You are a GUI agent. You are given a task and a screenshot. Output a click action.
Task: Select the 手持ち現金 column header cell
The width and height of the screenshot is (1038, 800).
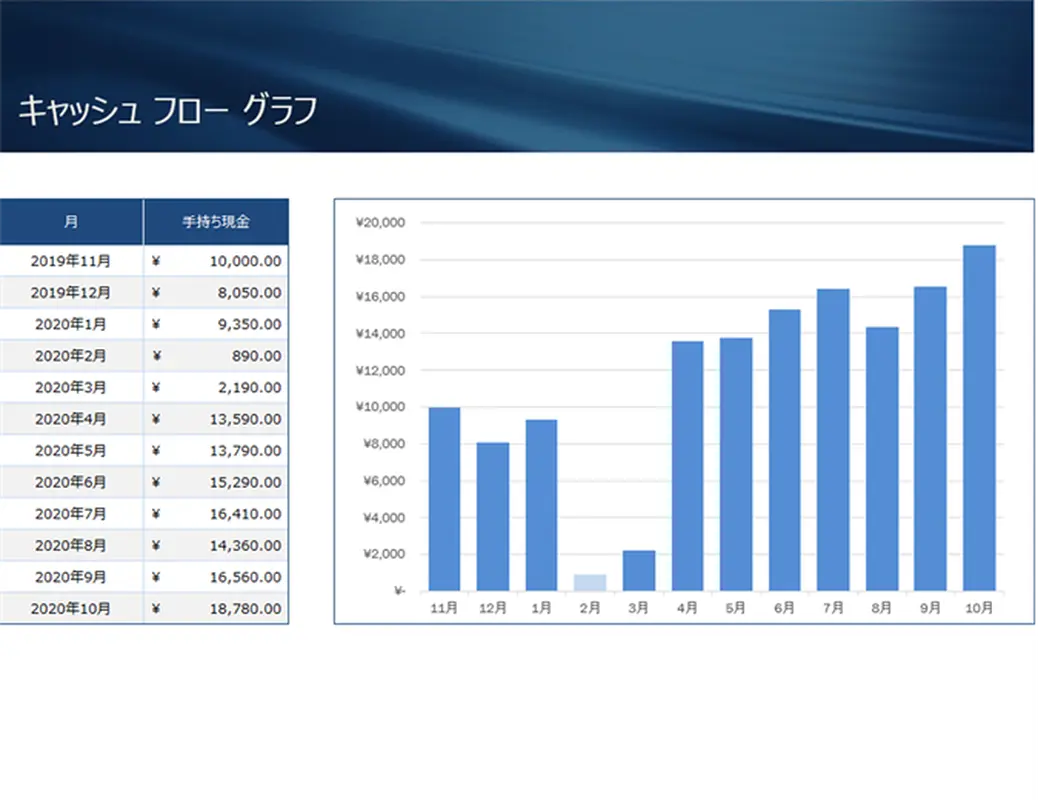(x=218, y=221)
